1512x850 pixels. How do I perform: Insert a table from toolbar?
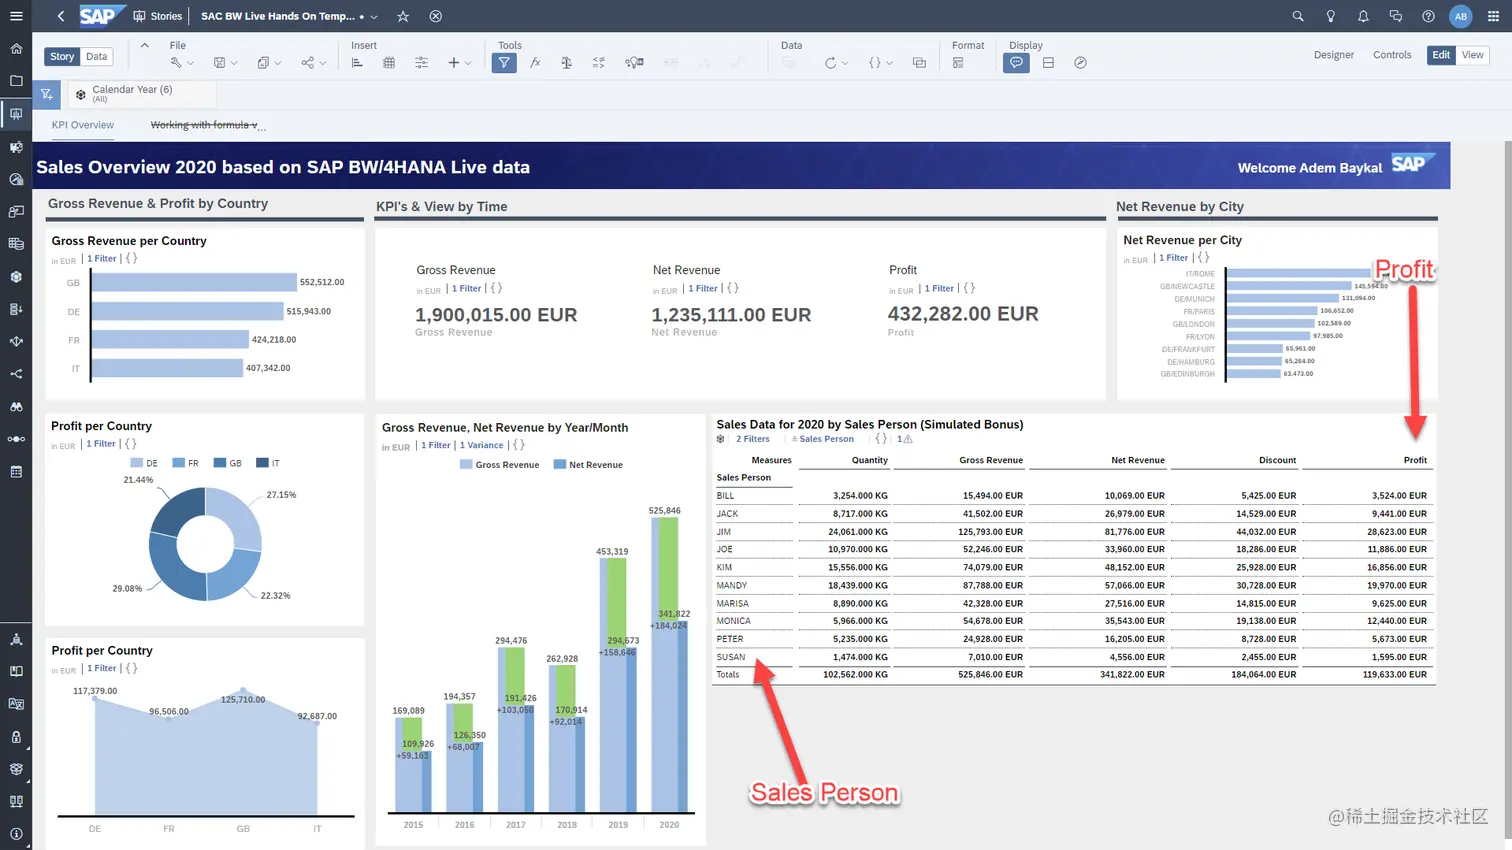(389, 62)
